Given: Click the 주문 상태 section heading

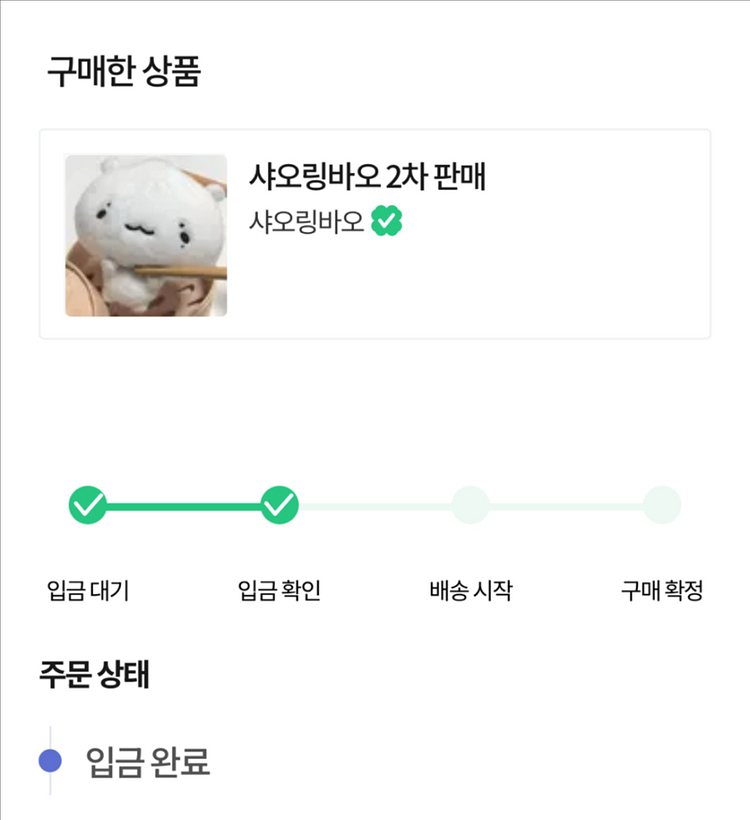Looking at the screenshot, I should (95, 675).
